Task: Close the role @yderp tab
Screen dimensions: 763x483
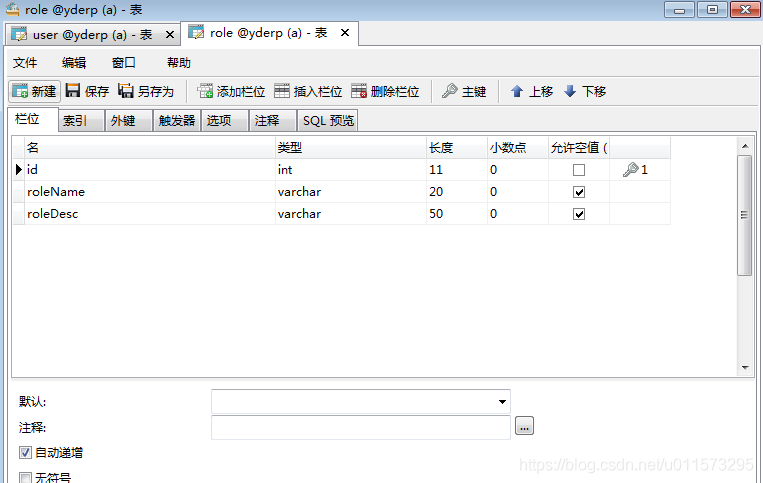Action: pyautogui.click(x=345, y=33)
